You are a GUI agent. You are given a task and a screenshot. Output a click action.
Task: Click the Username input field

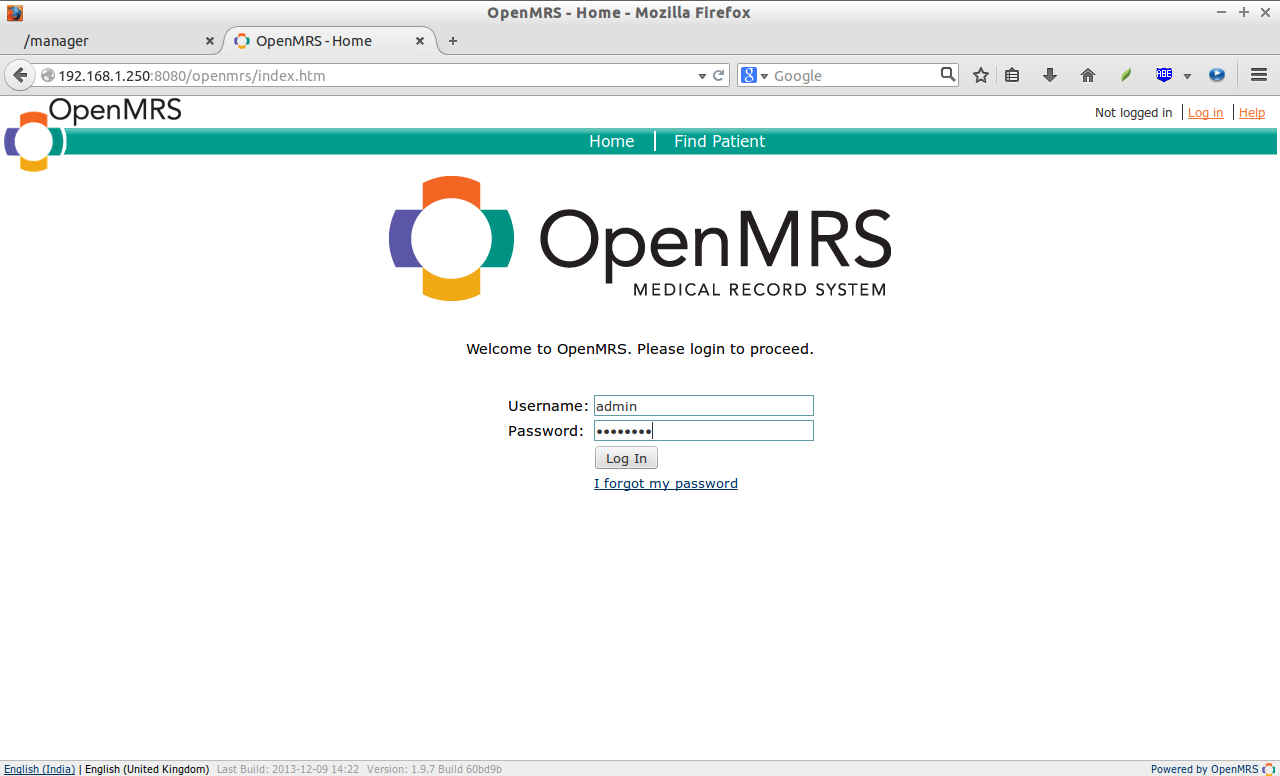point(704,406)
